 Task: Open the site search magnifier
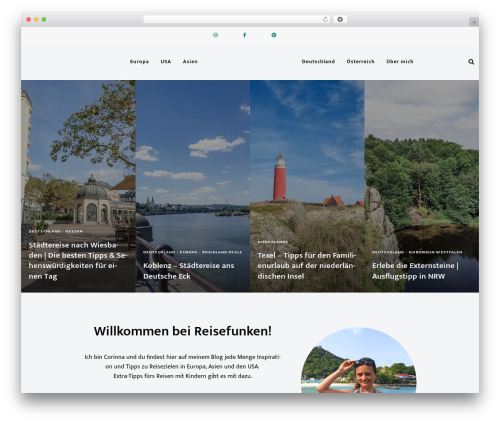click(x=471, y=62)
